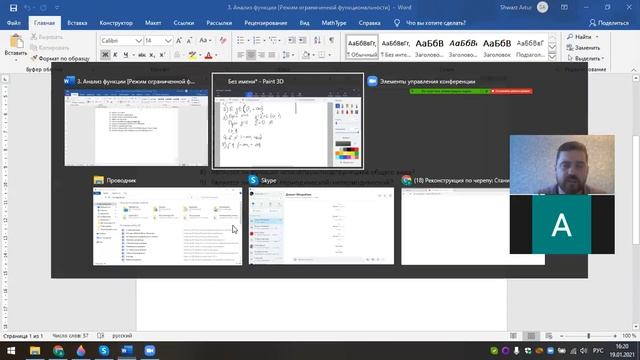Image resolution: width=640 pixels, height=360 pixels.
Task: Select the Paint 3D window thumbnail
Action: coord(288,121)
